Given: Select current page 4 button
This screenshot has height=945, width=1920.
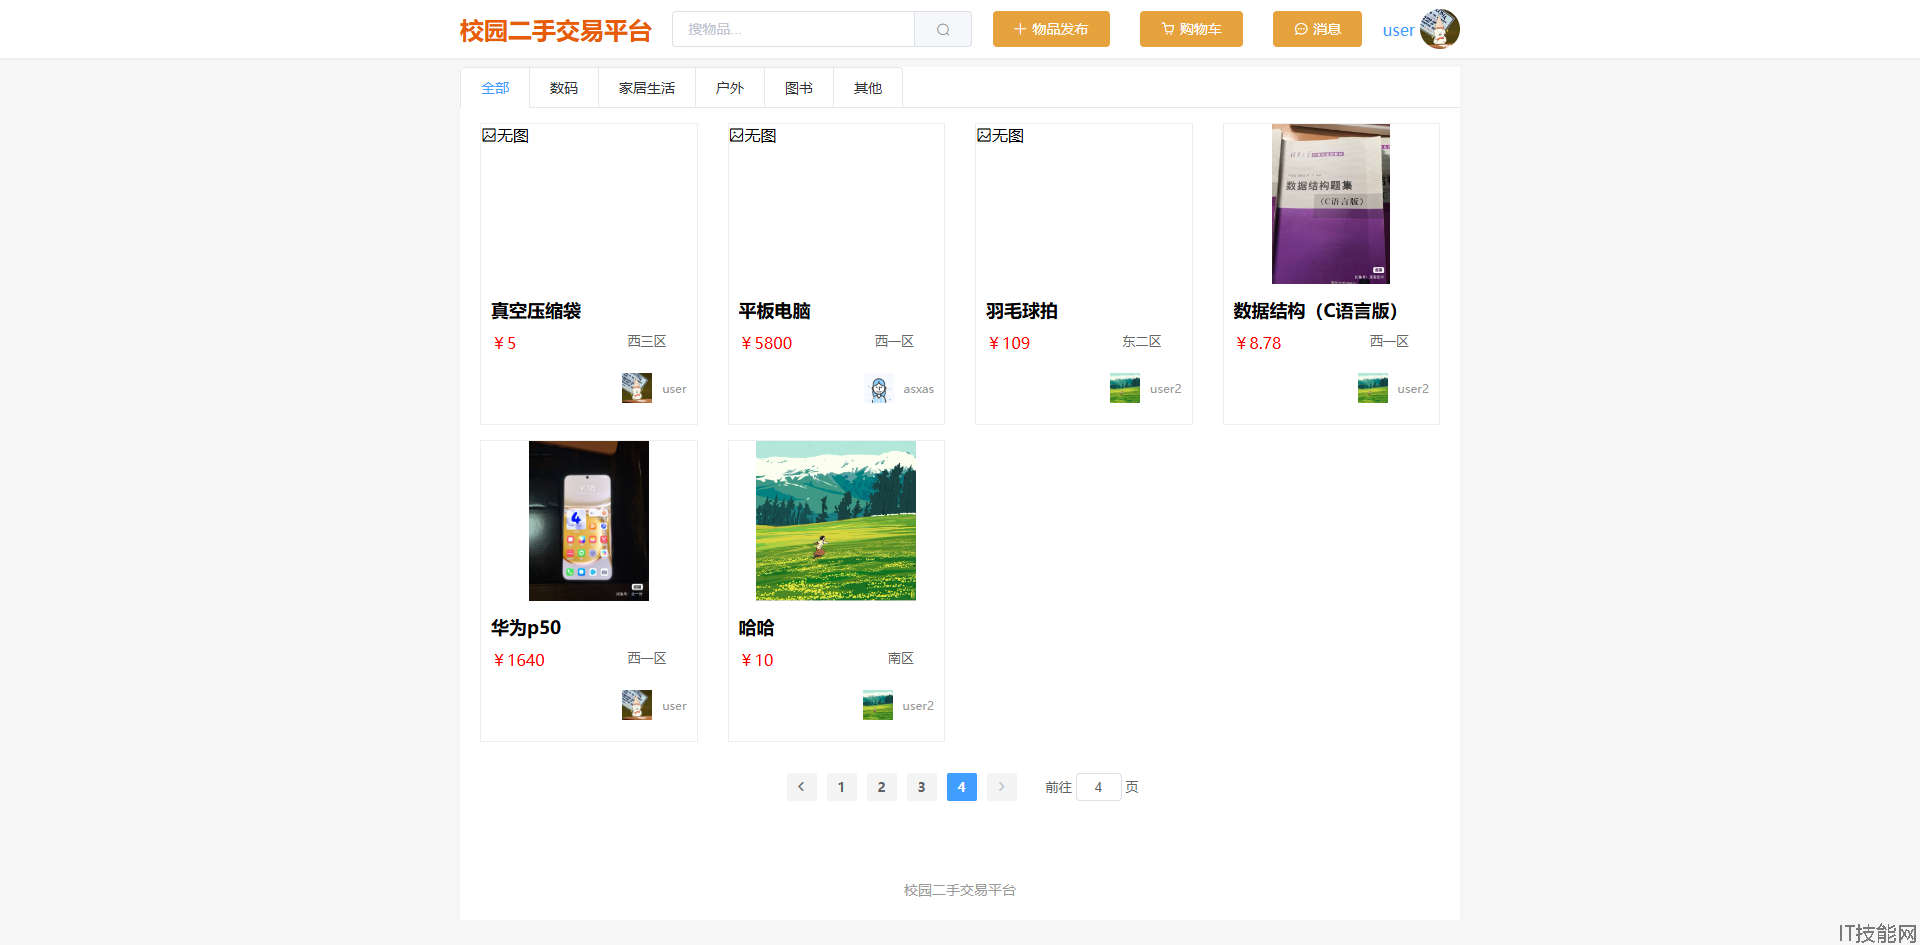Looking at the screenshot, I should coord(962,787).
